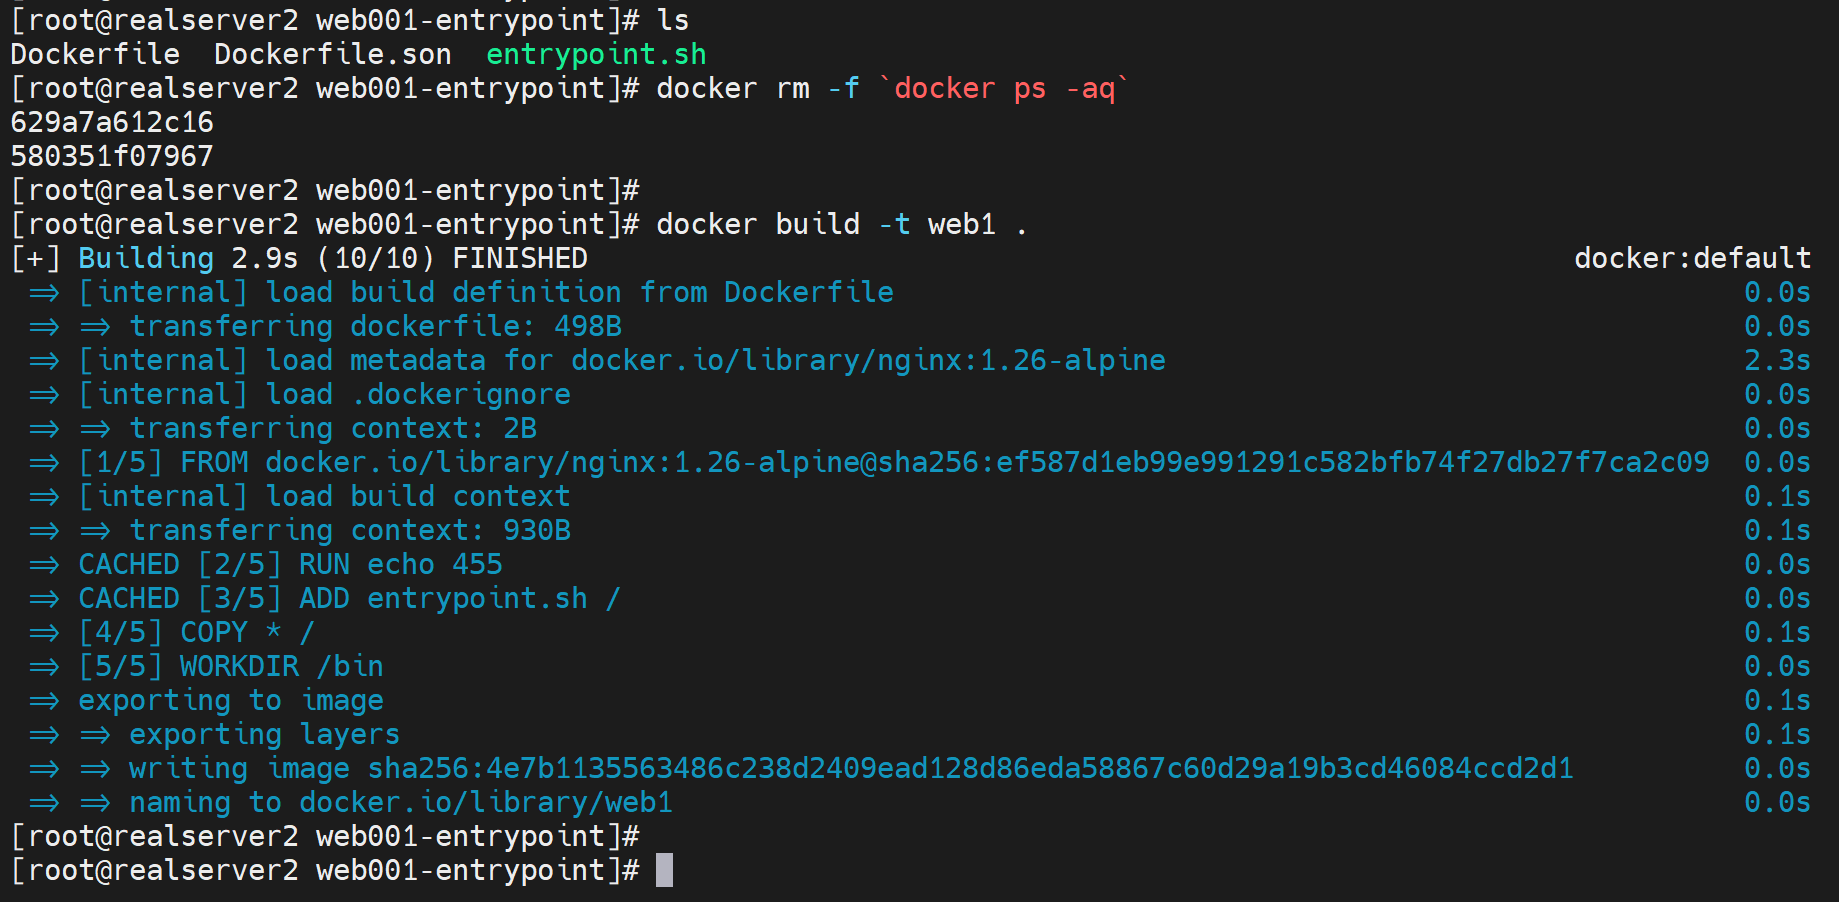Click the arrow before 'load build definition'
This screenshot has height=902, width=1839.
pos(44,293)
